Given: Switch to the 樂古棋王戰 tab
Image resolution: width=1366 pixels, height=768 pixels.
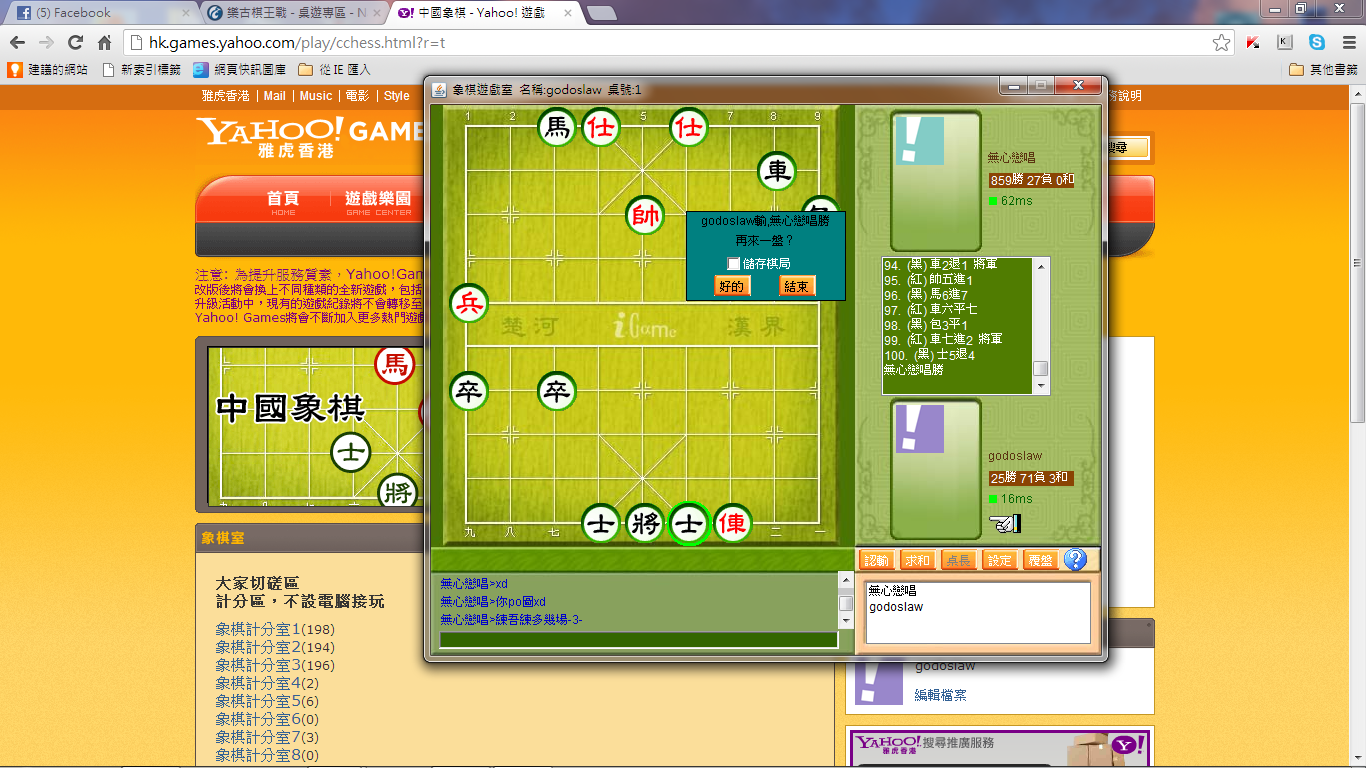Looking at the screenshot, I should 294,13.
